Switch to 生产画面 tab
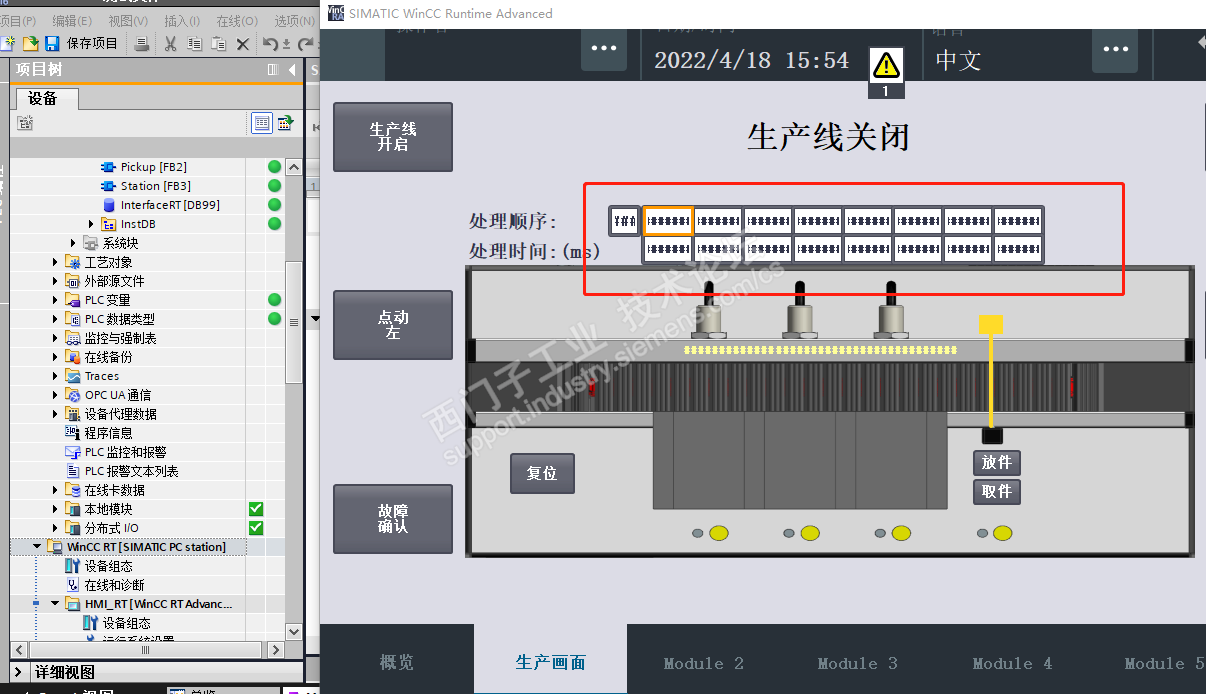Screen dimensions: 1206x694 551,662
